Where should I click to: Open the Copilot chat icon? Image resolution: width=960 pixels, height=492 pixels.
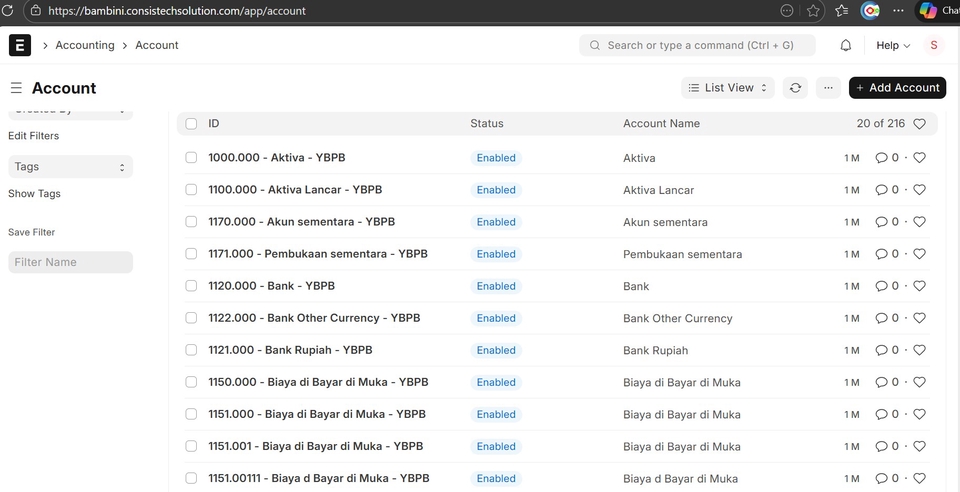[928, 10]
